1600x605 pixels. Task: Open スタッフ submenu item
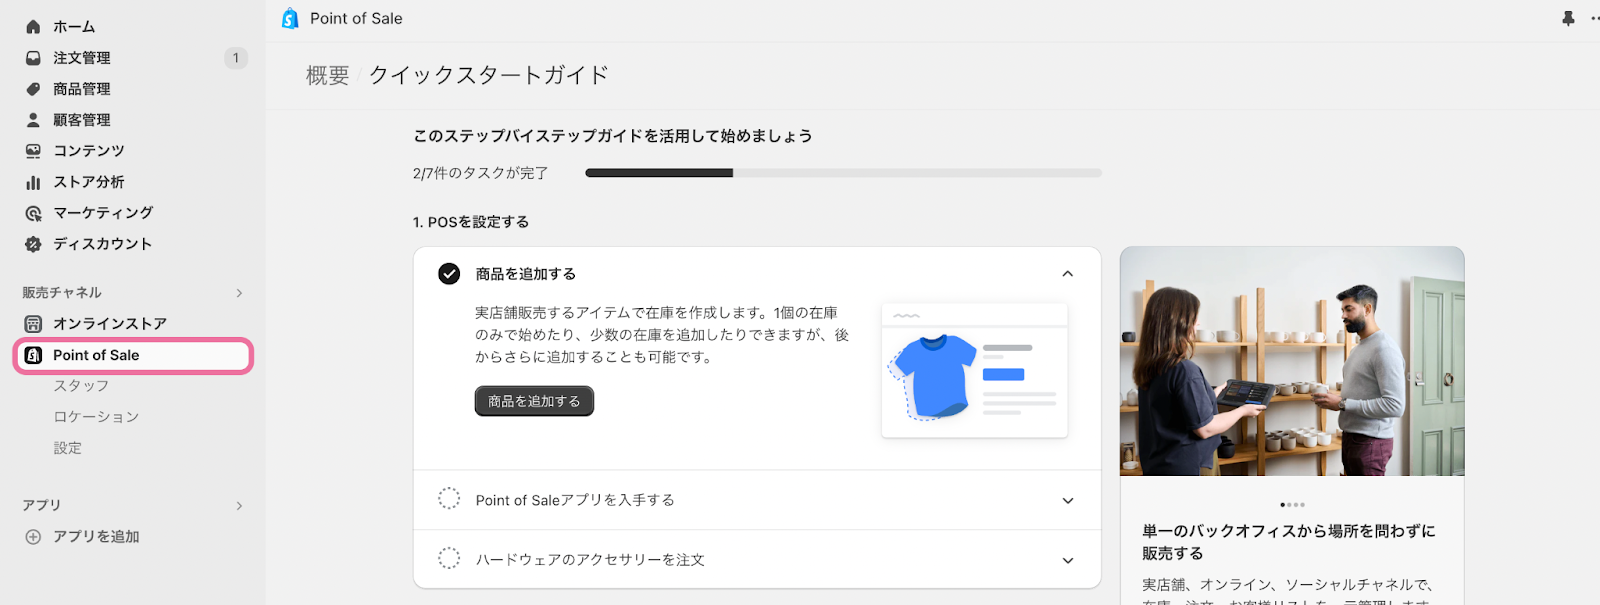(81, 386)
